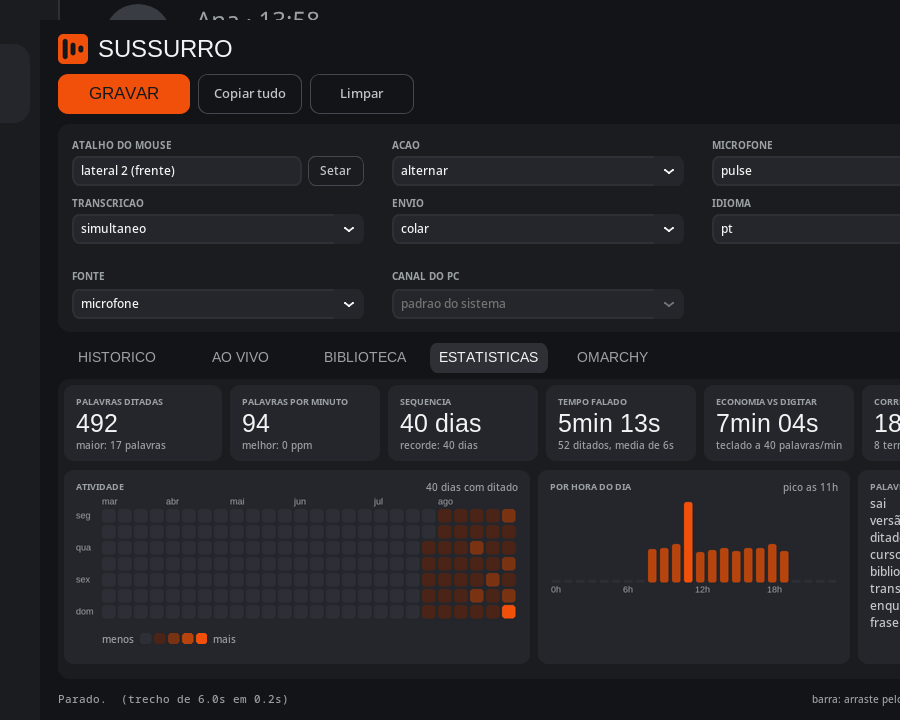The width and height of the screenshot is (900, 720).
Task: Click the 'melhor: 0 ppm' text
Action: [277, 446]
